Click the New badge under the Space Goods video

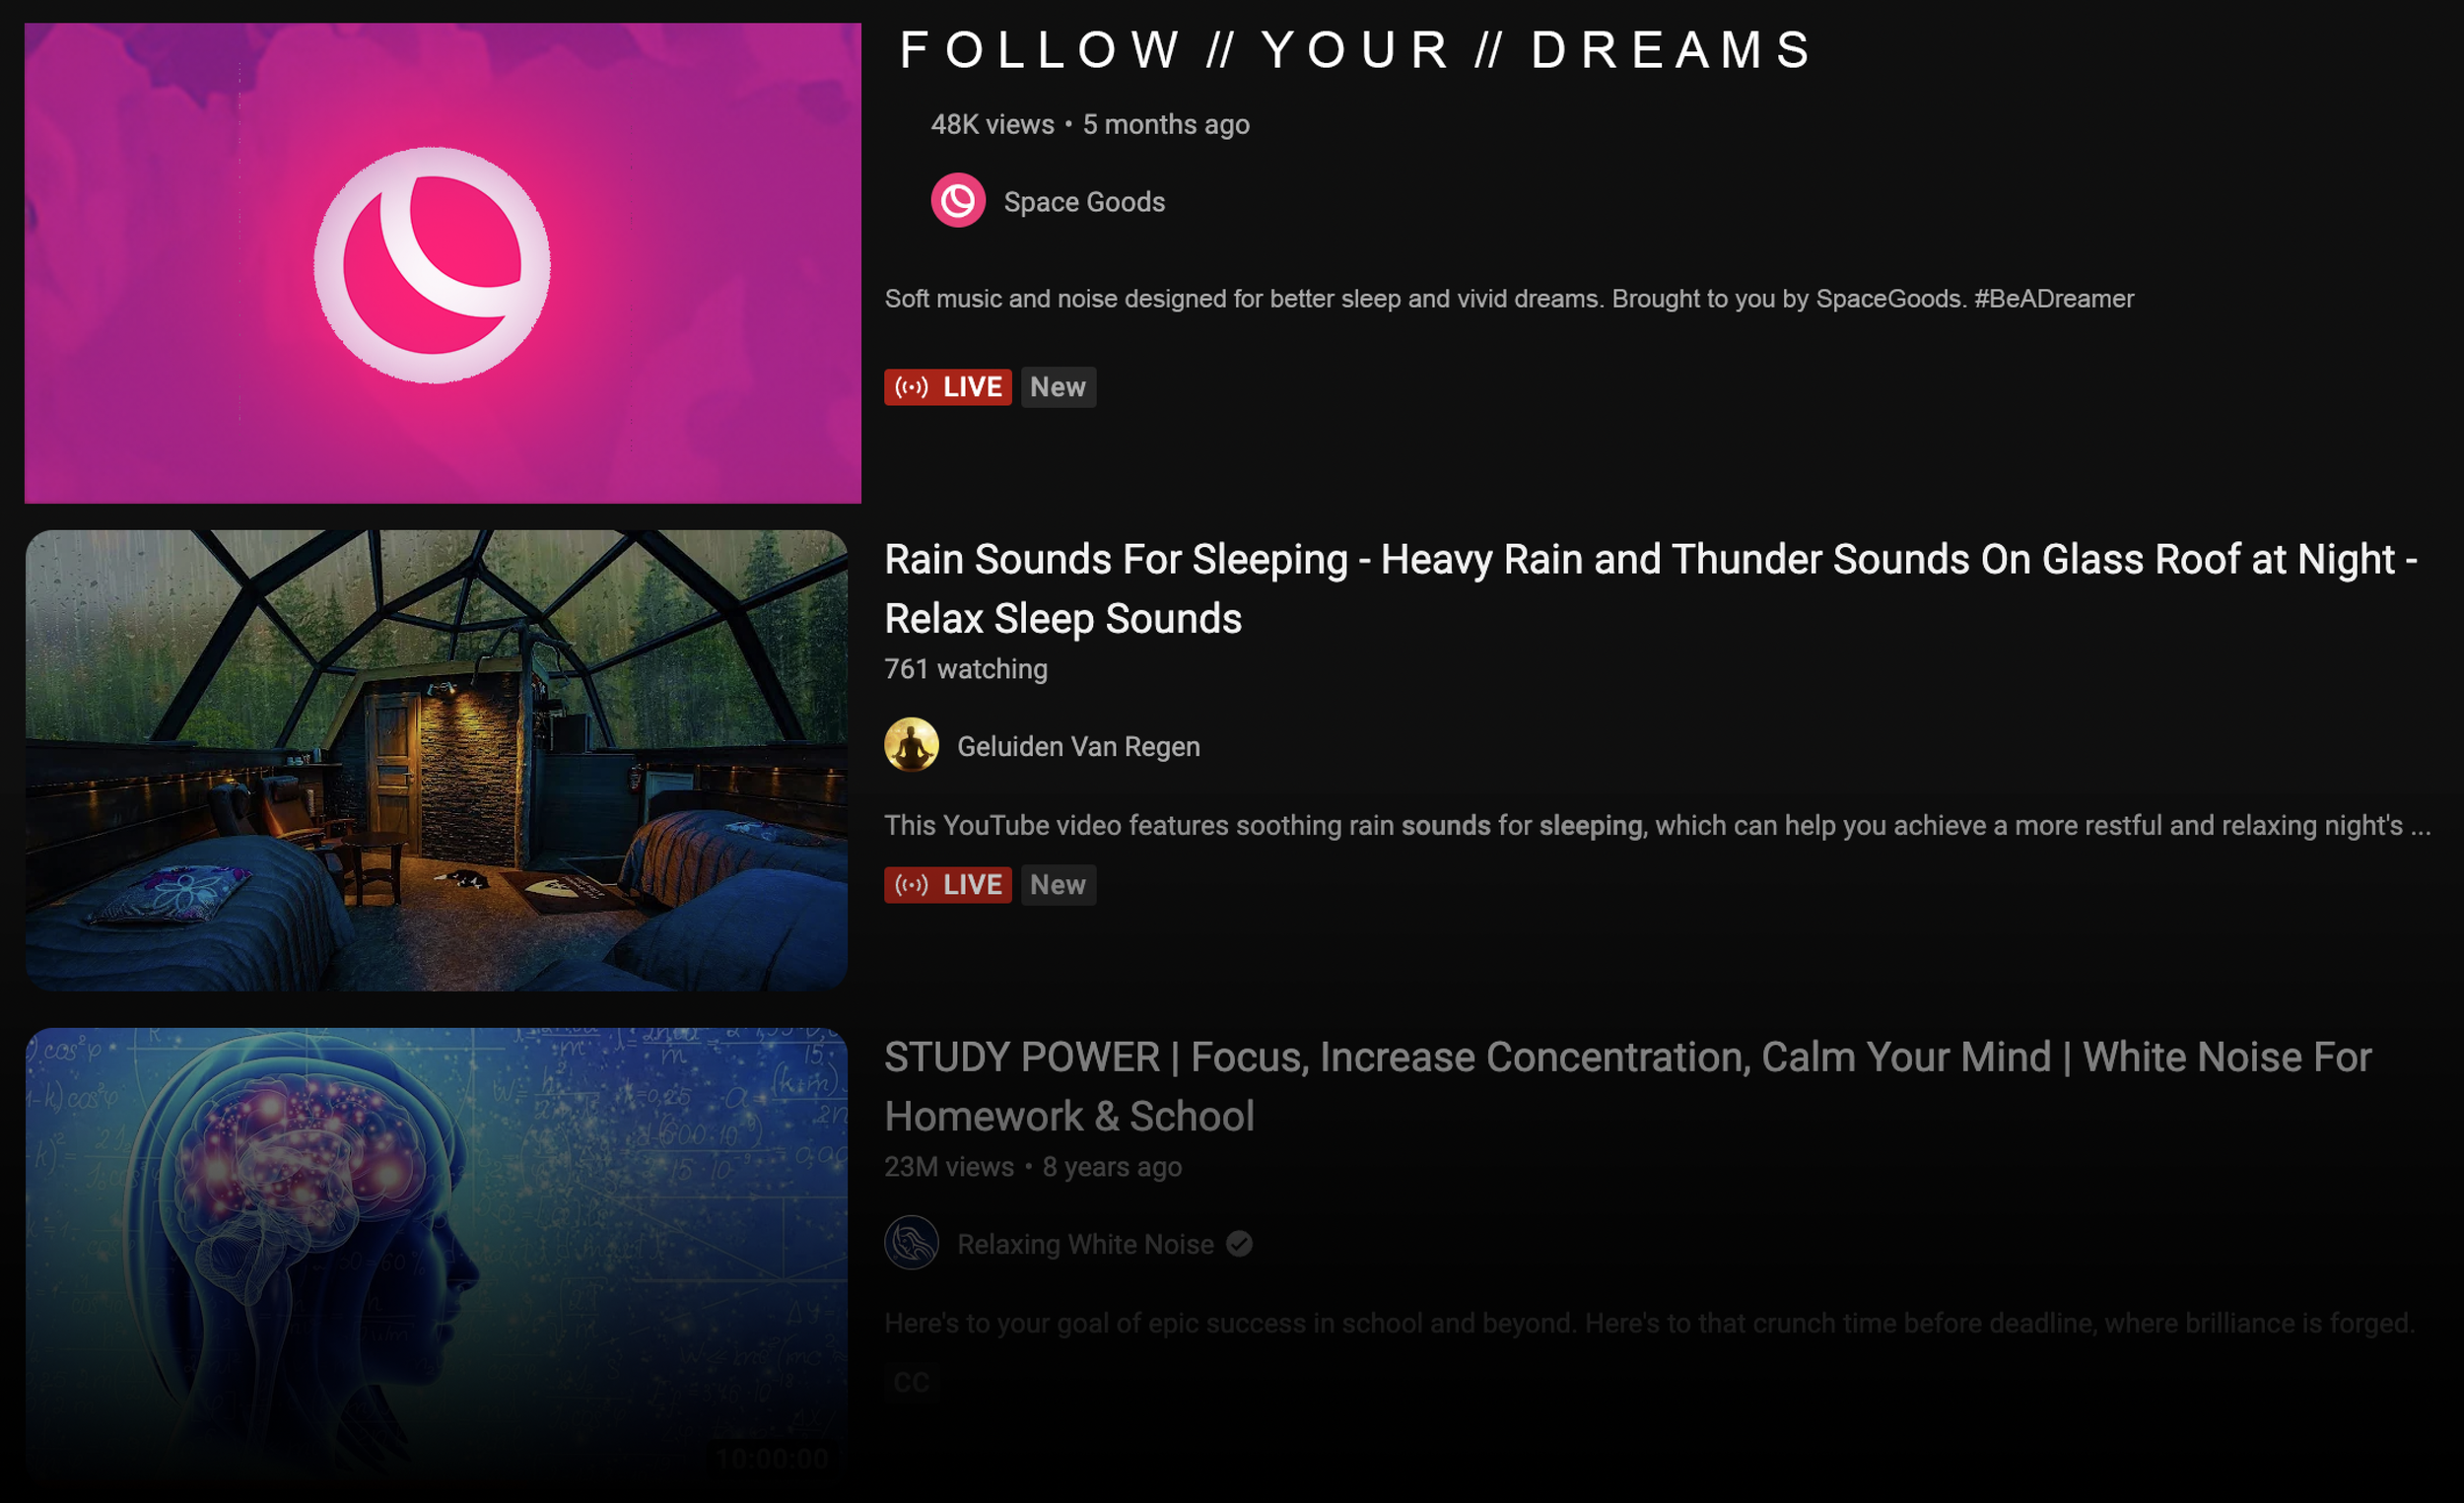[x=1058, y=387]
